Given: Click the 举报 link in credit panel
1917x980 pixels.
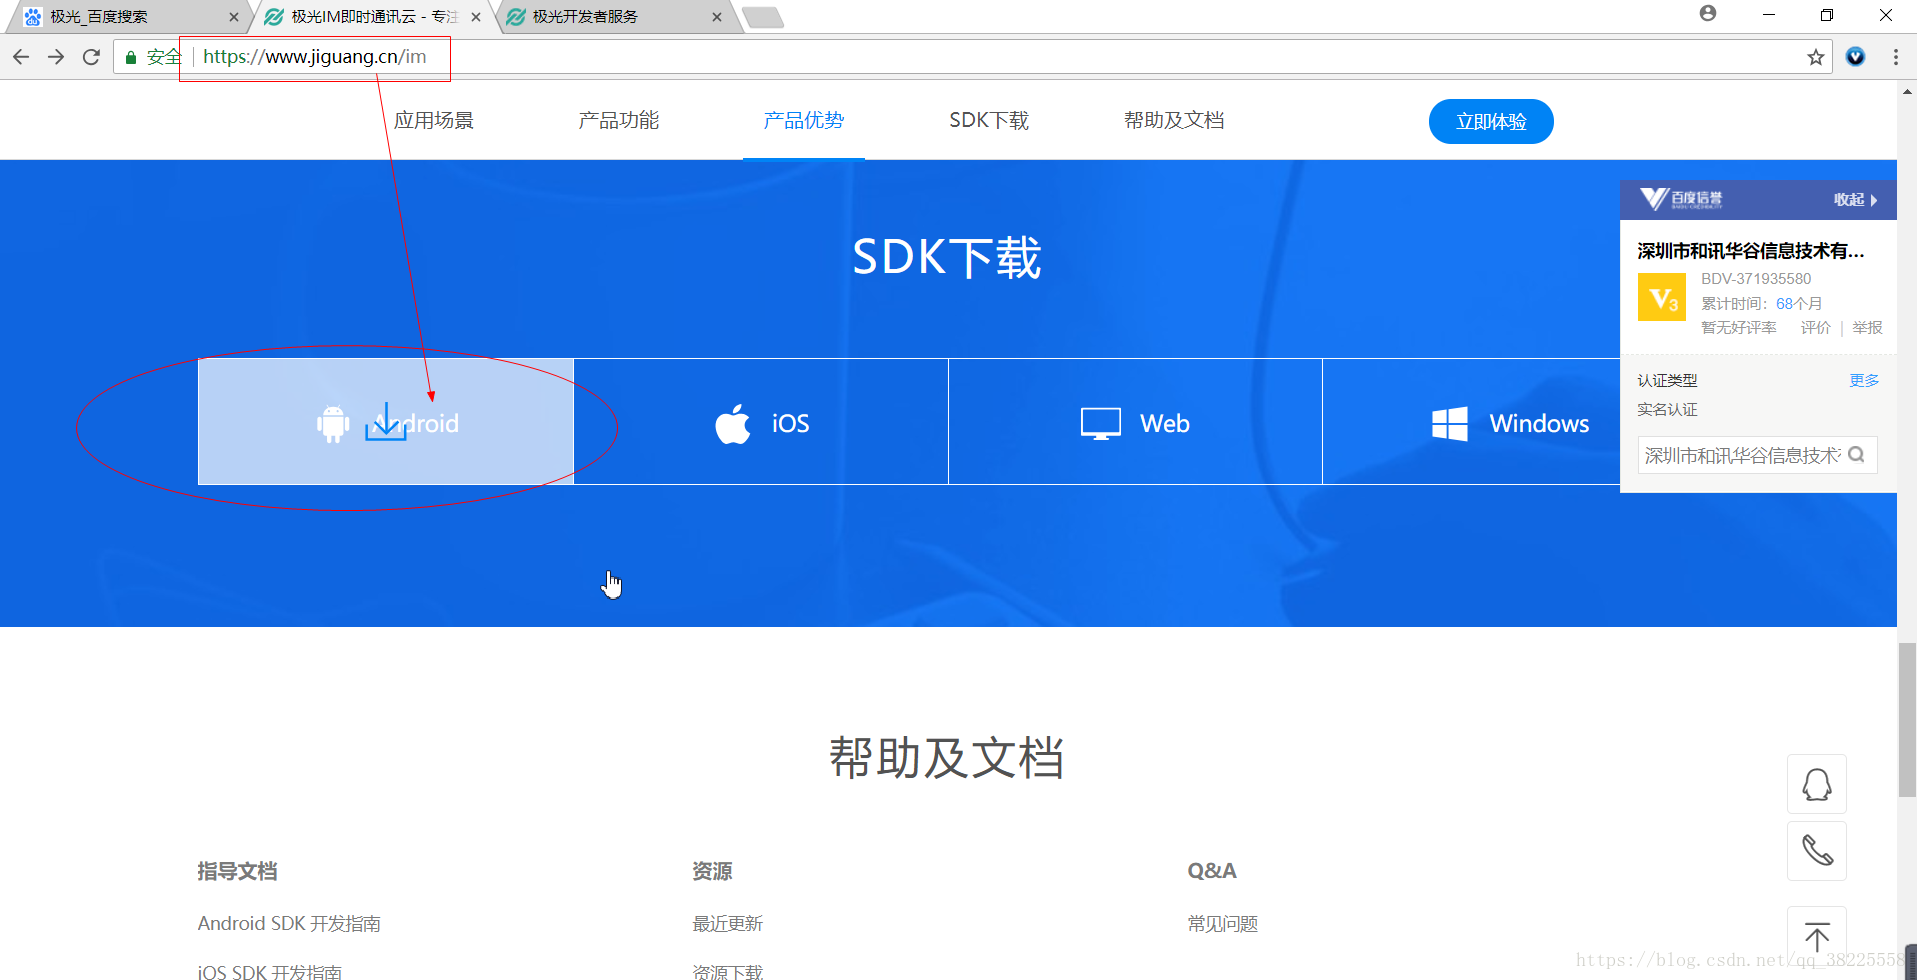Looking at the screenshot, I should pos(1867,327).
